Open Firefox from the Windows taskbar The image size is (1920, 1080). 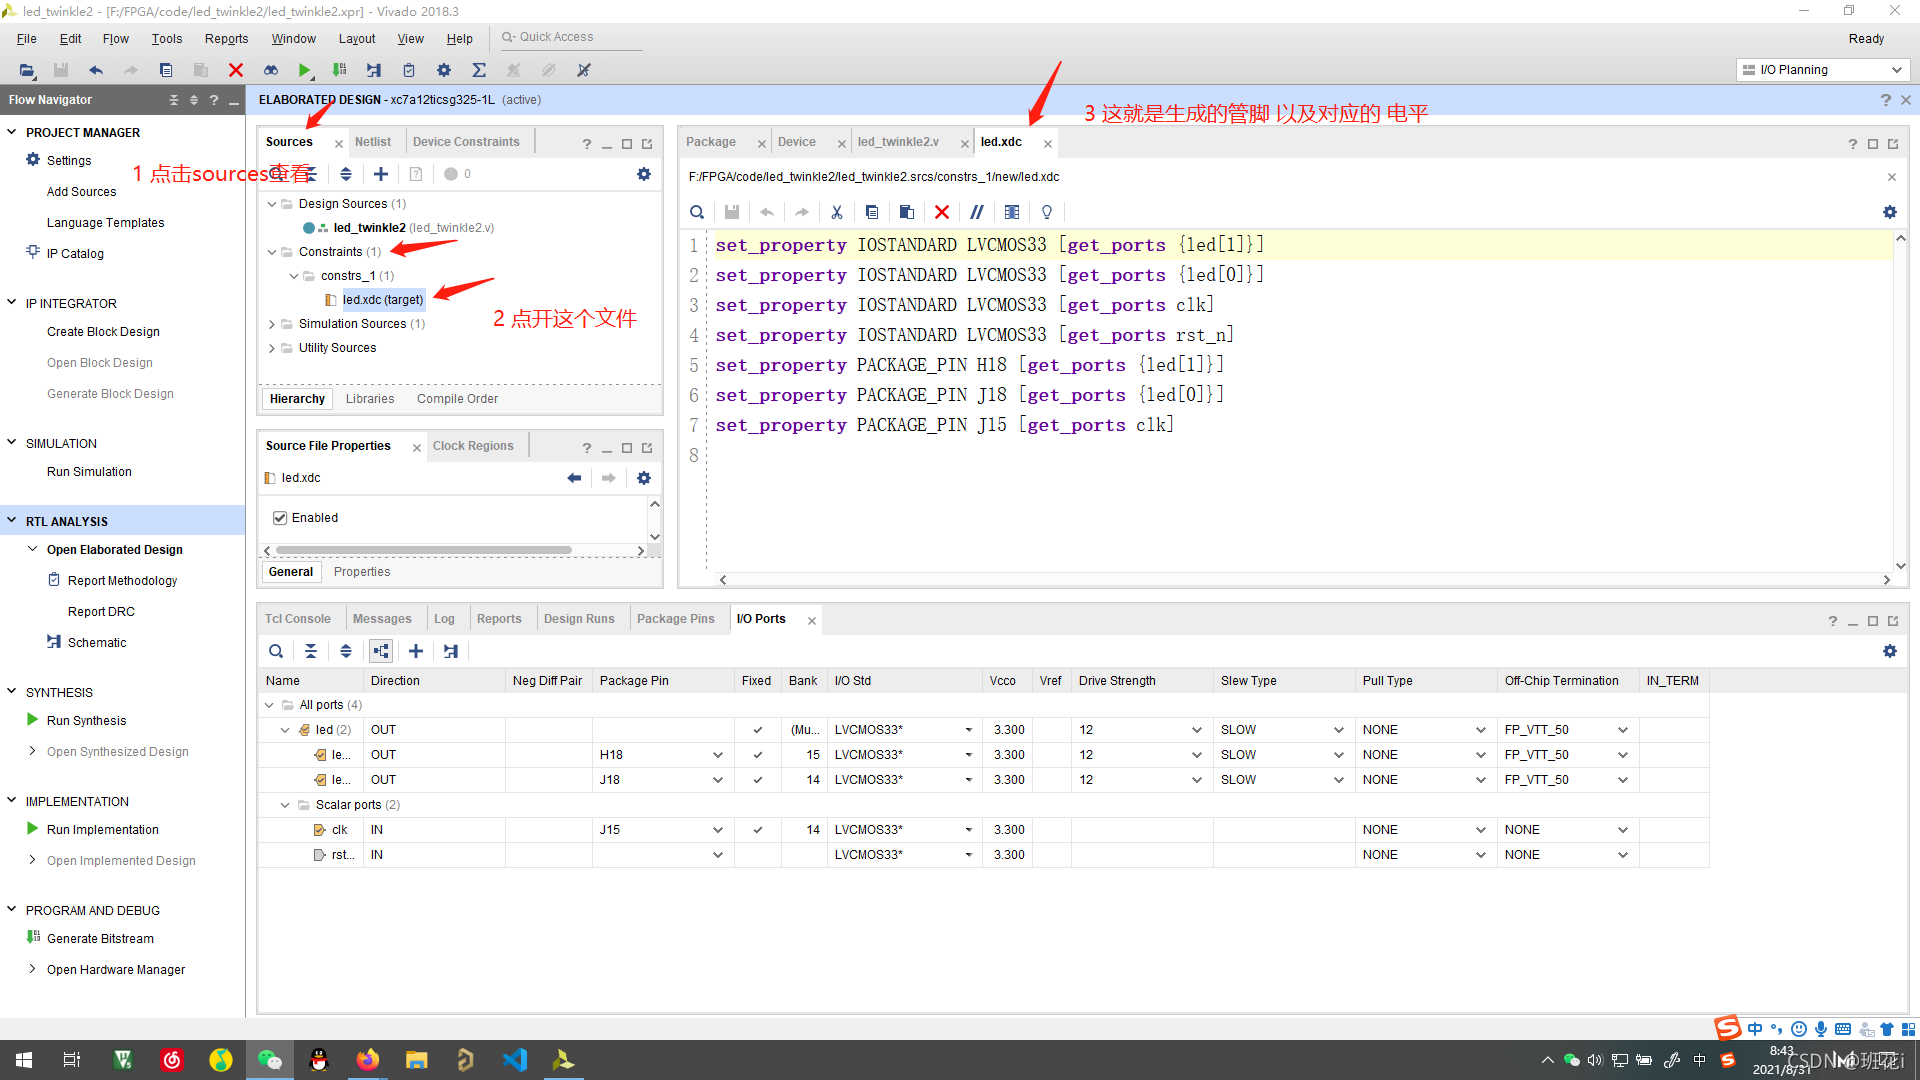368,1060
